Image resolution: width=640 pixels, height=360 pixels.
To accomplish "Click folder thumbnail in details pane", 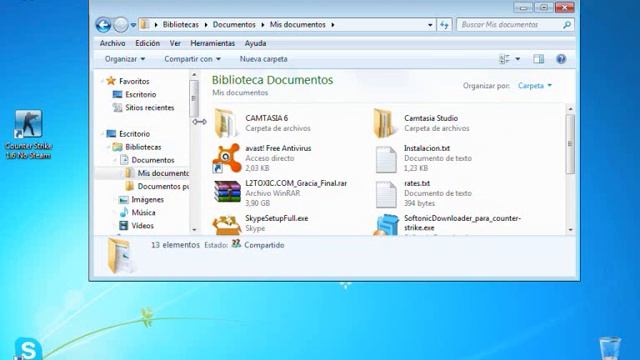I will point(120,256).
